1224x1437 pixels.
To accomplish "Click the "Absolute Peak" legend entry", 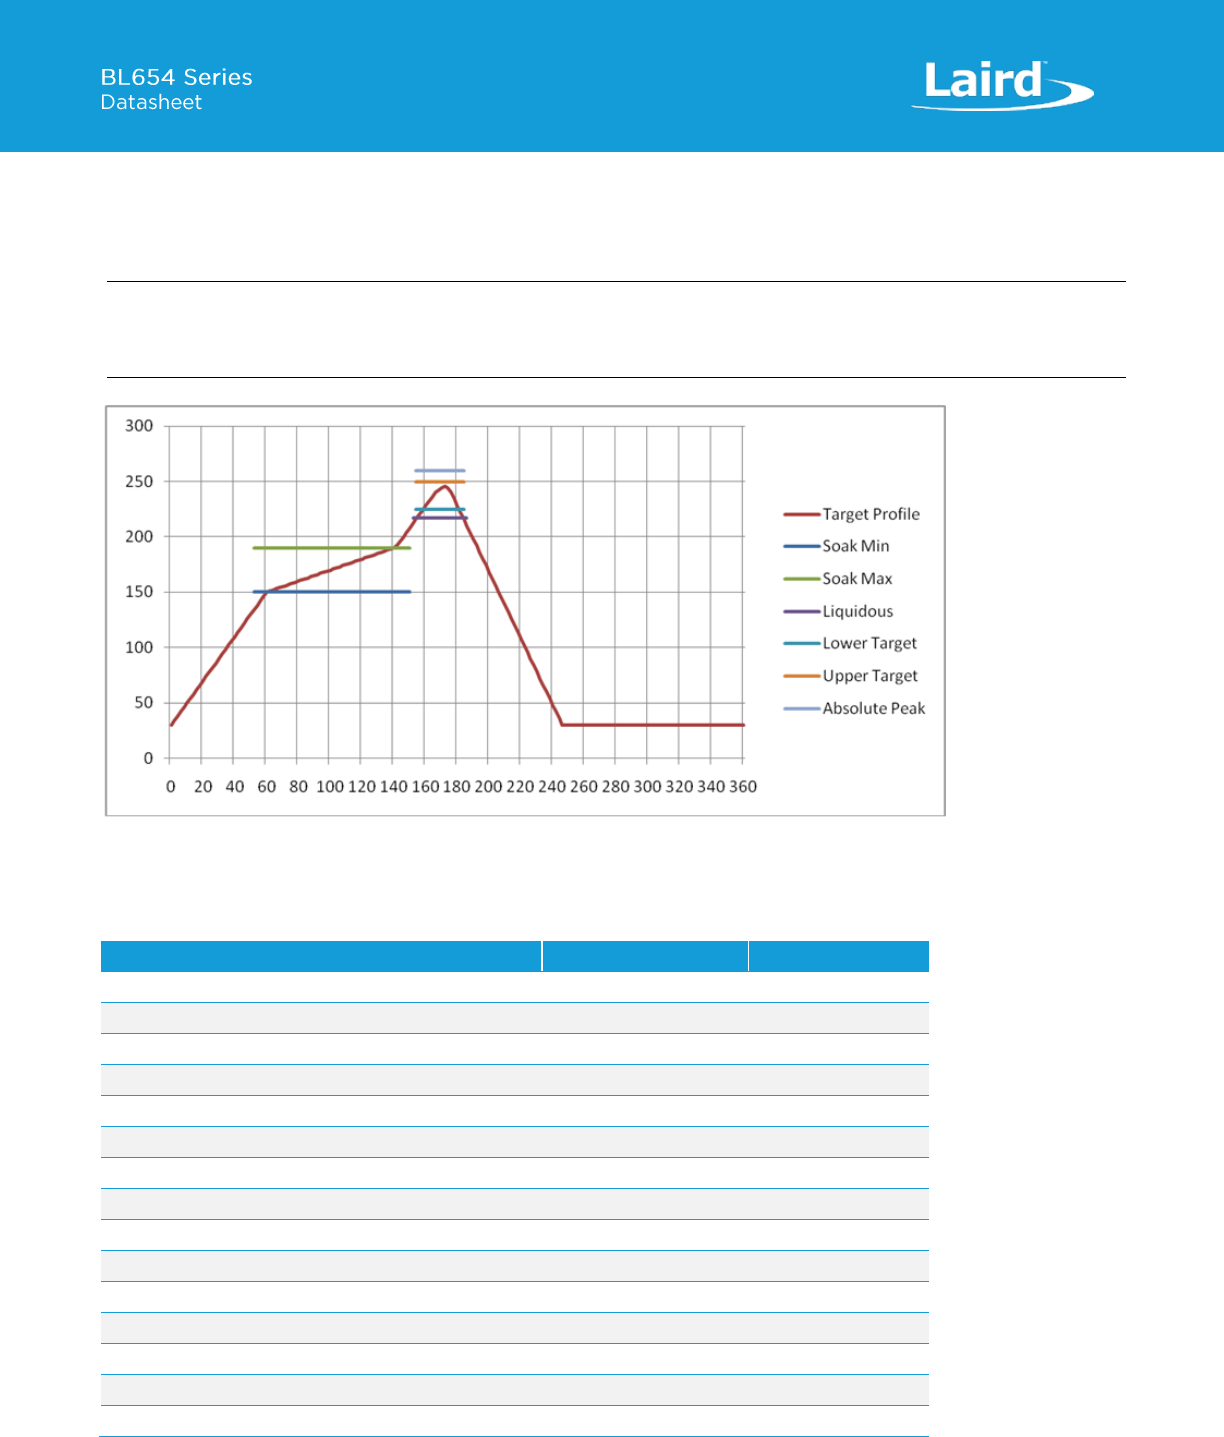I will coord(855,708).
